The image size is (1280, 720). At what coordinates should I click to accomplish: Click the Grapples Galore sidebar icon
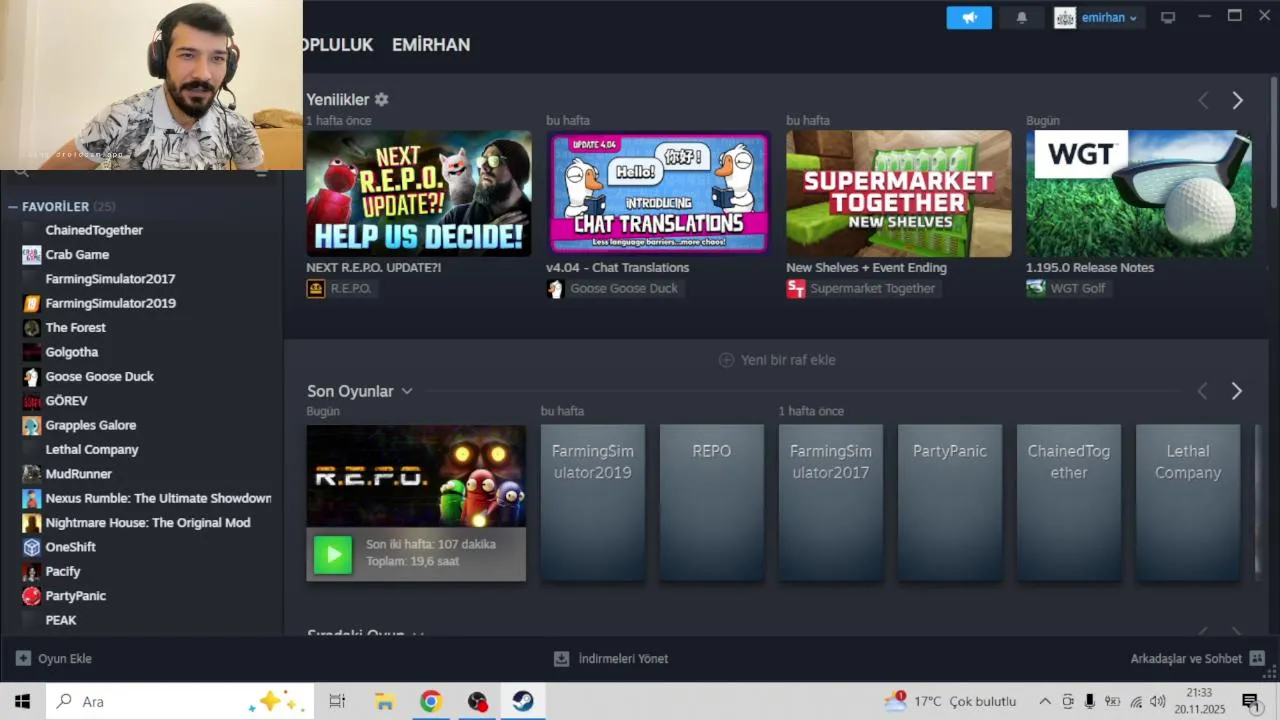click(x=32, y=425)
